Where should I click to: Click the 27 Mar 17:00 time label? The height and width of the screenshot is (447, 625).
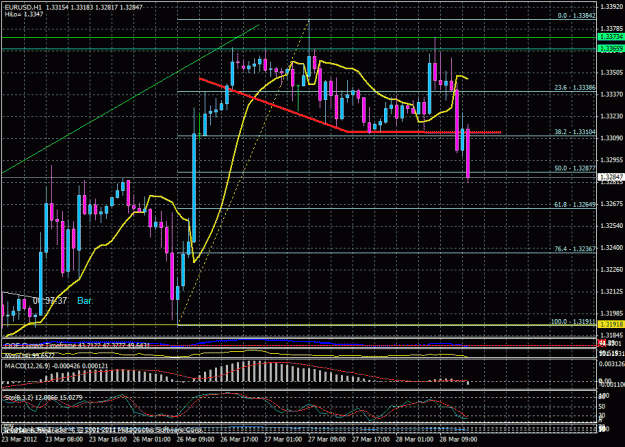click(371, 439)
